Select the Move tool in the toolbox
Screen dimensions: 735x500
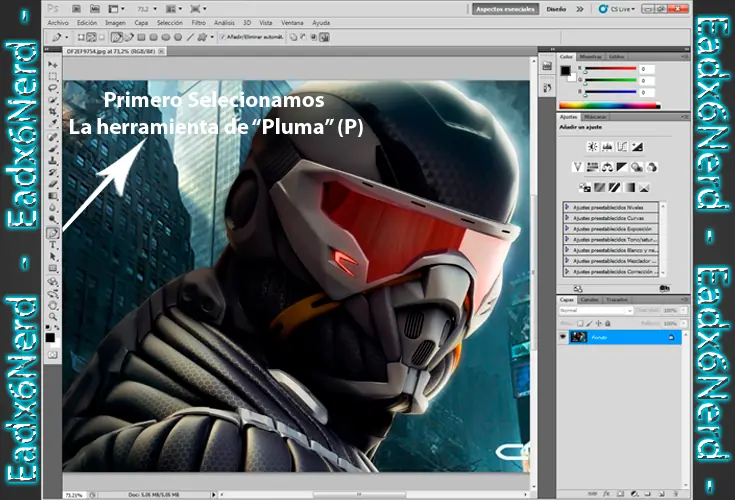52,64
